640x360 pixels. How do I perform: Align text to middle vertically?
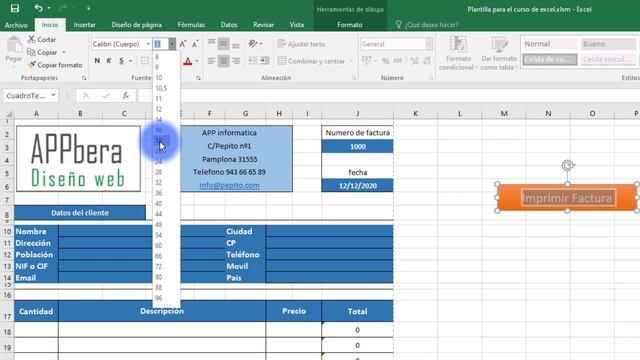tap(223, 44)
